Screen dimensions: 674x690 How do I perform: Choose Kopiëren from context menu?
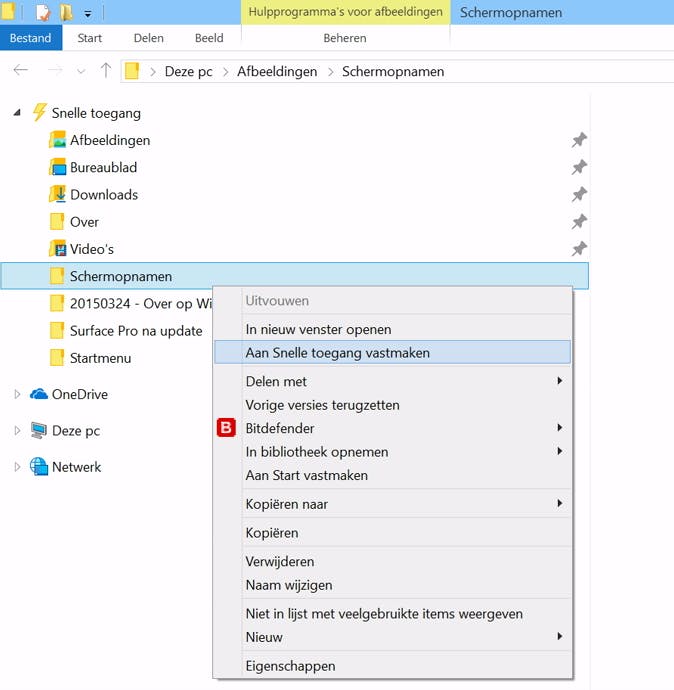(x=392, y=533)
